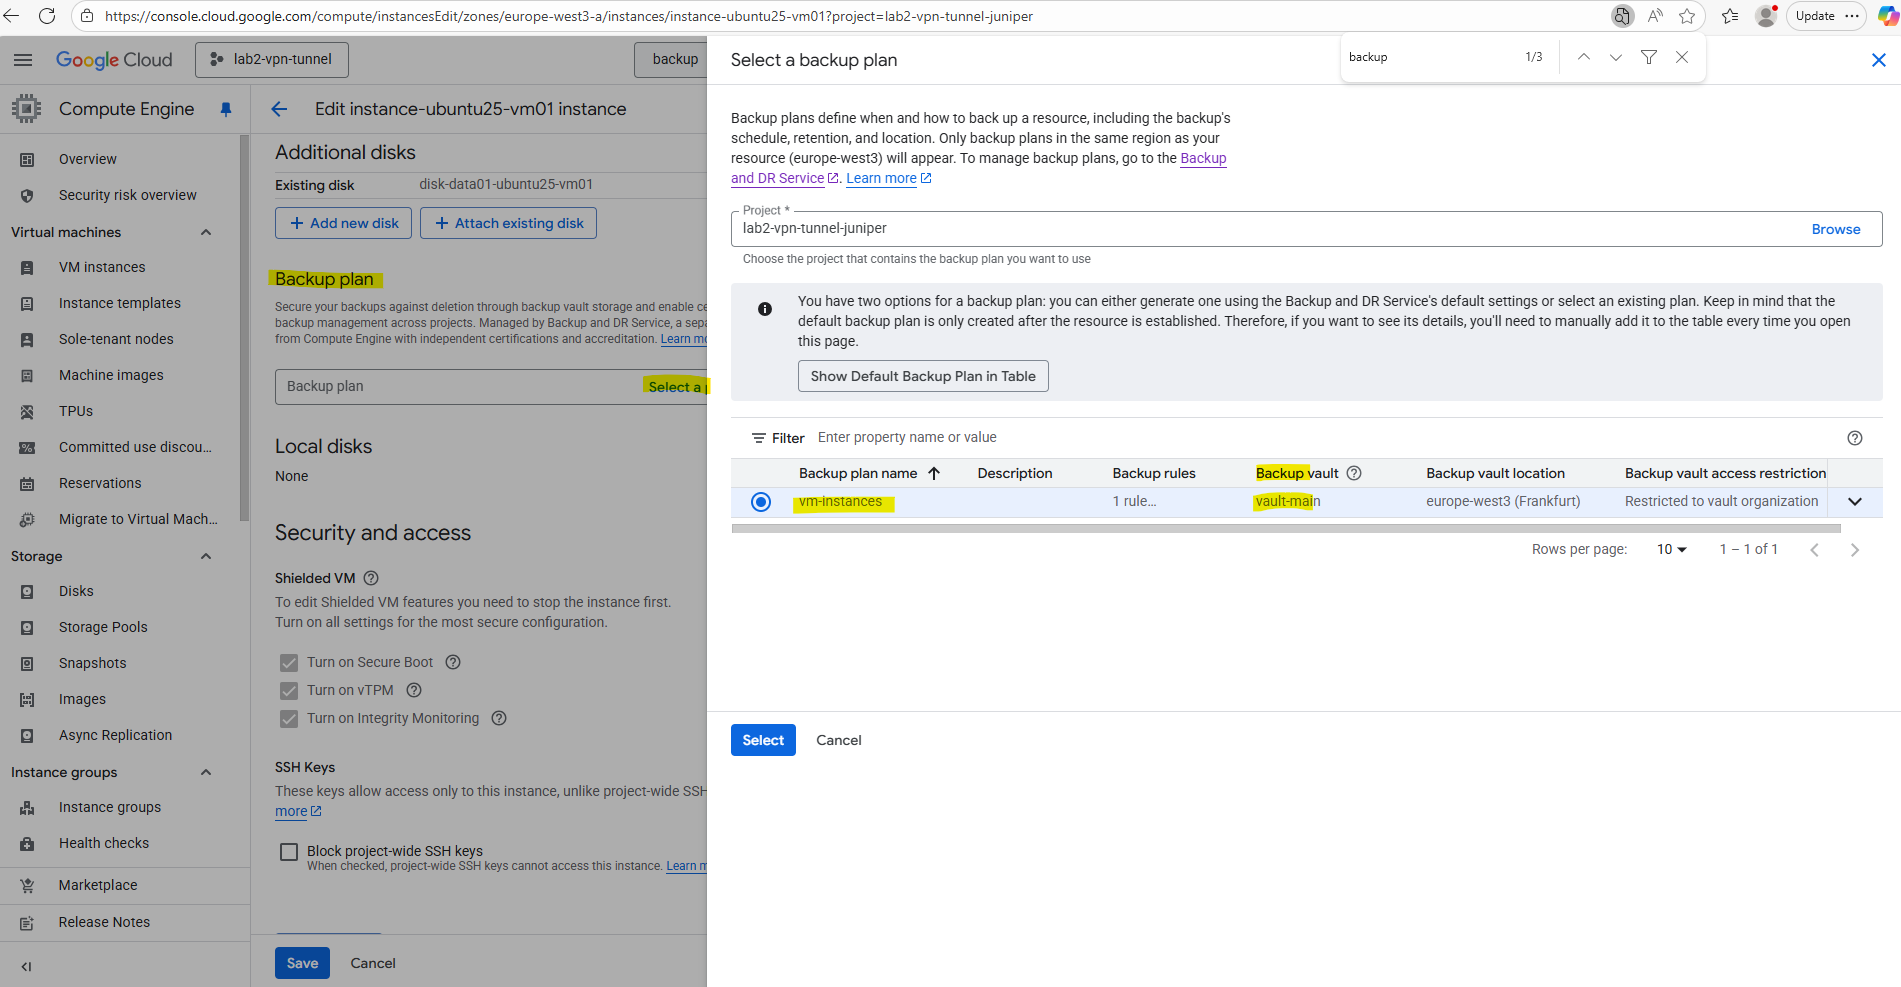
Task: Click the find bar filter icon
Action: [1649, 57]
